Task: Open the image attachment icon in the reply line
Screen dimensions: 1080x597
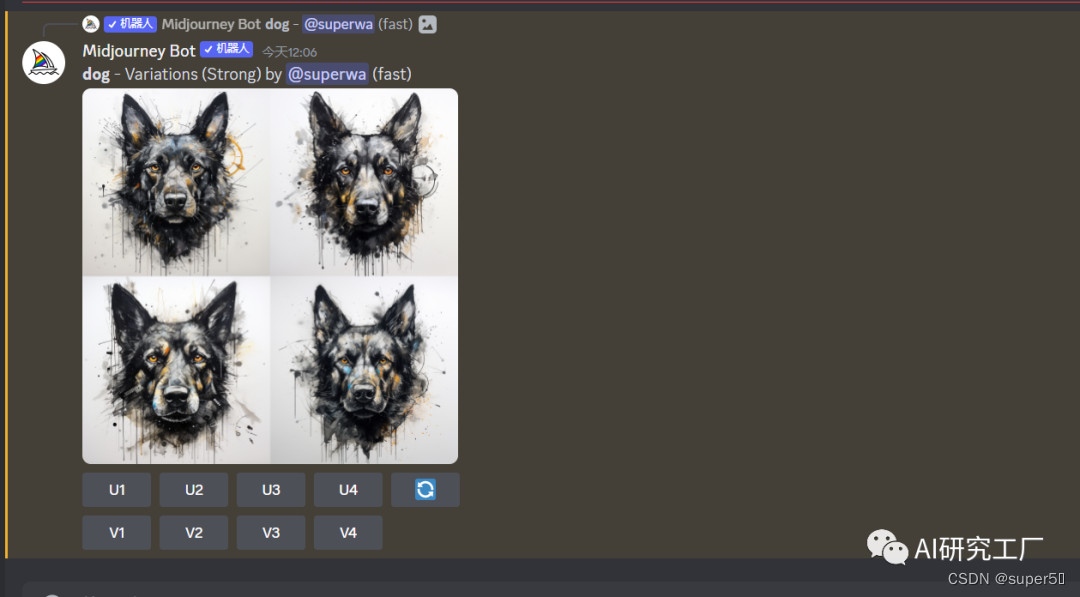Action: pos(428,24)
